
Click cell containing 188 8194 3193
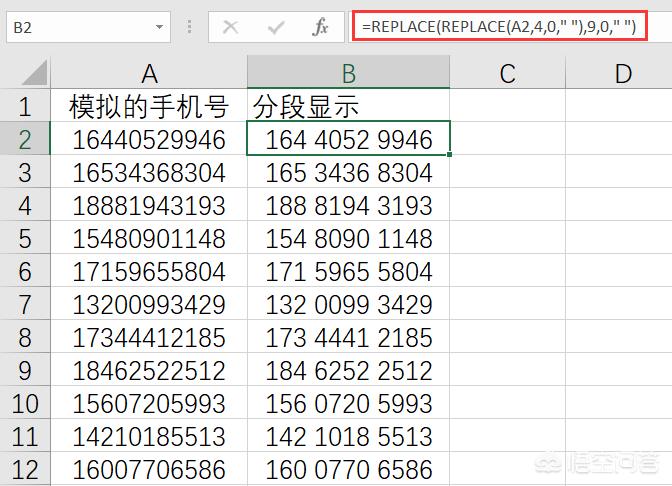(348, 204)
